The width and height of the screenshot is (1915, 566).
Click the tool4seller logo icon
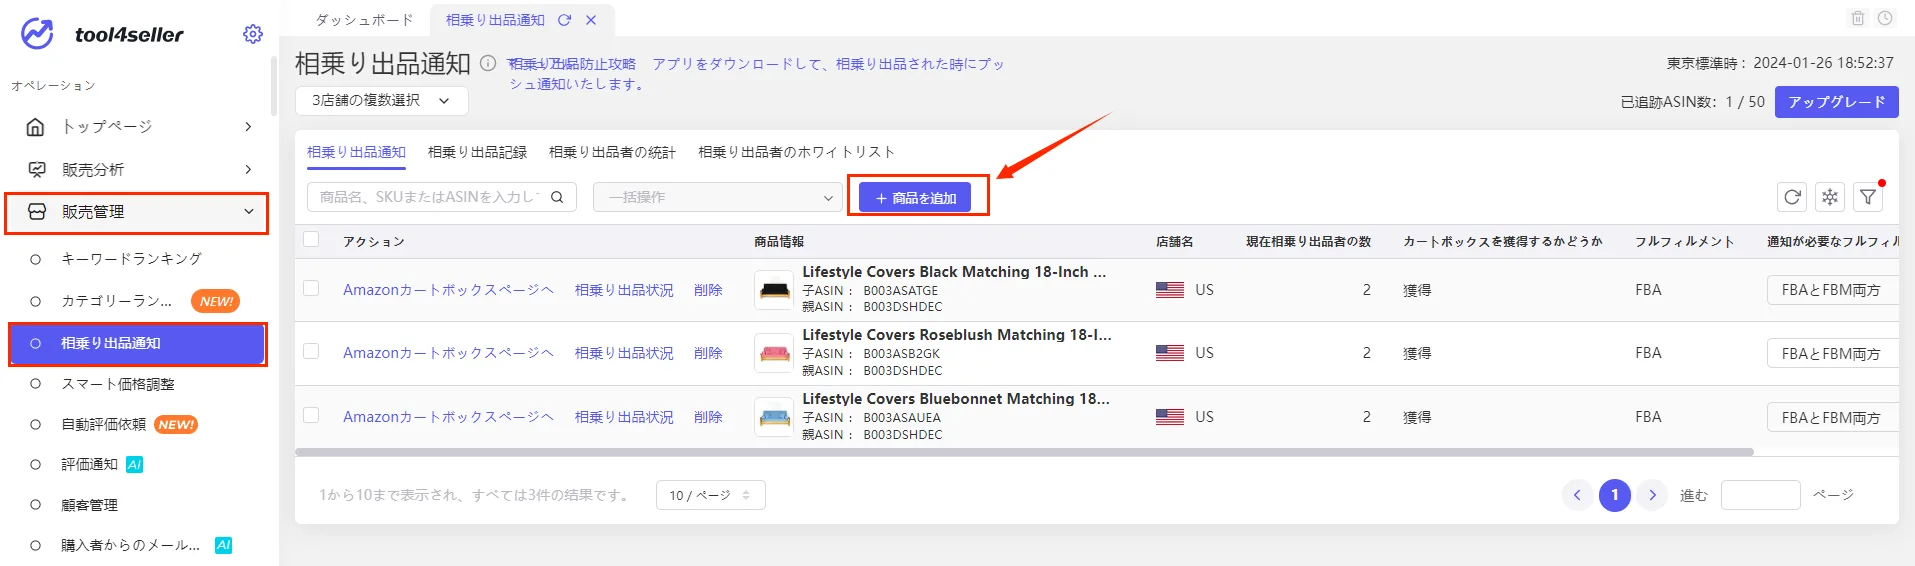tap(37, 34)
